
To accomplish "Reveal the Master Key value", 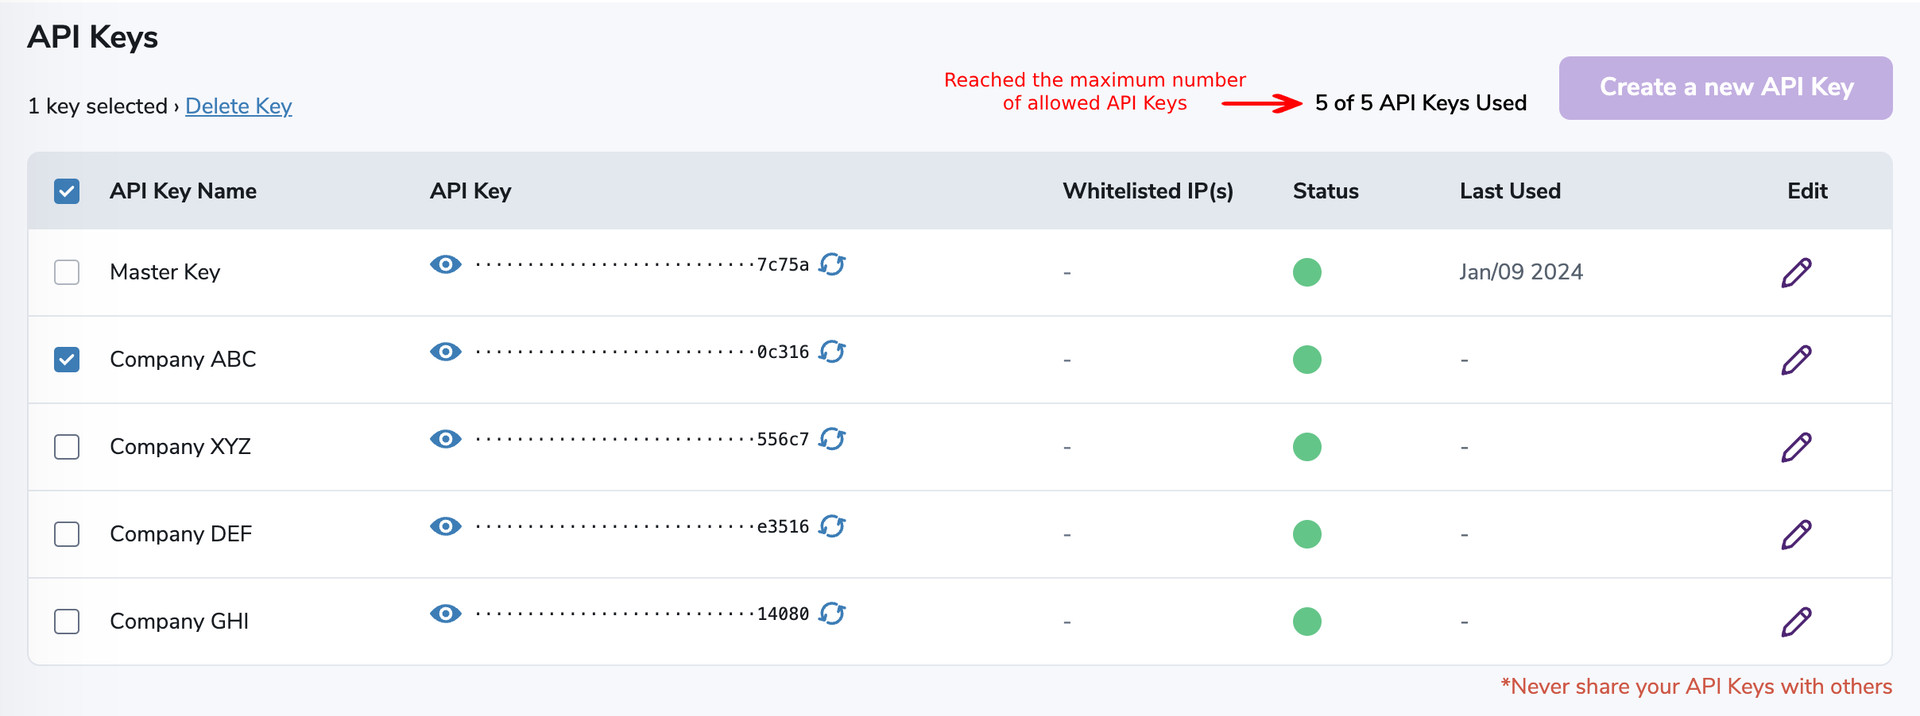I will coord(446,264).
